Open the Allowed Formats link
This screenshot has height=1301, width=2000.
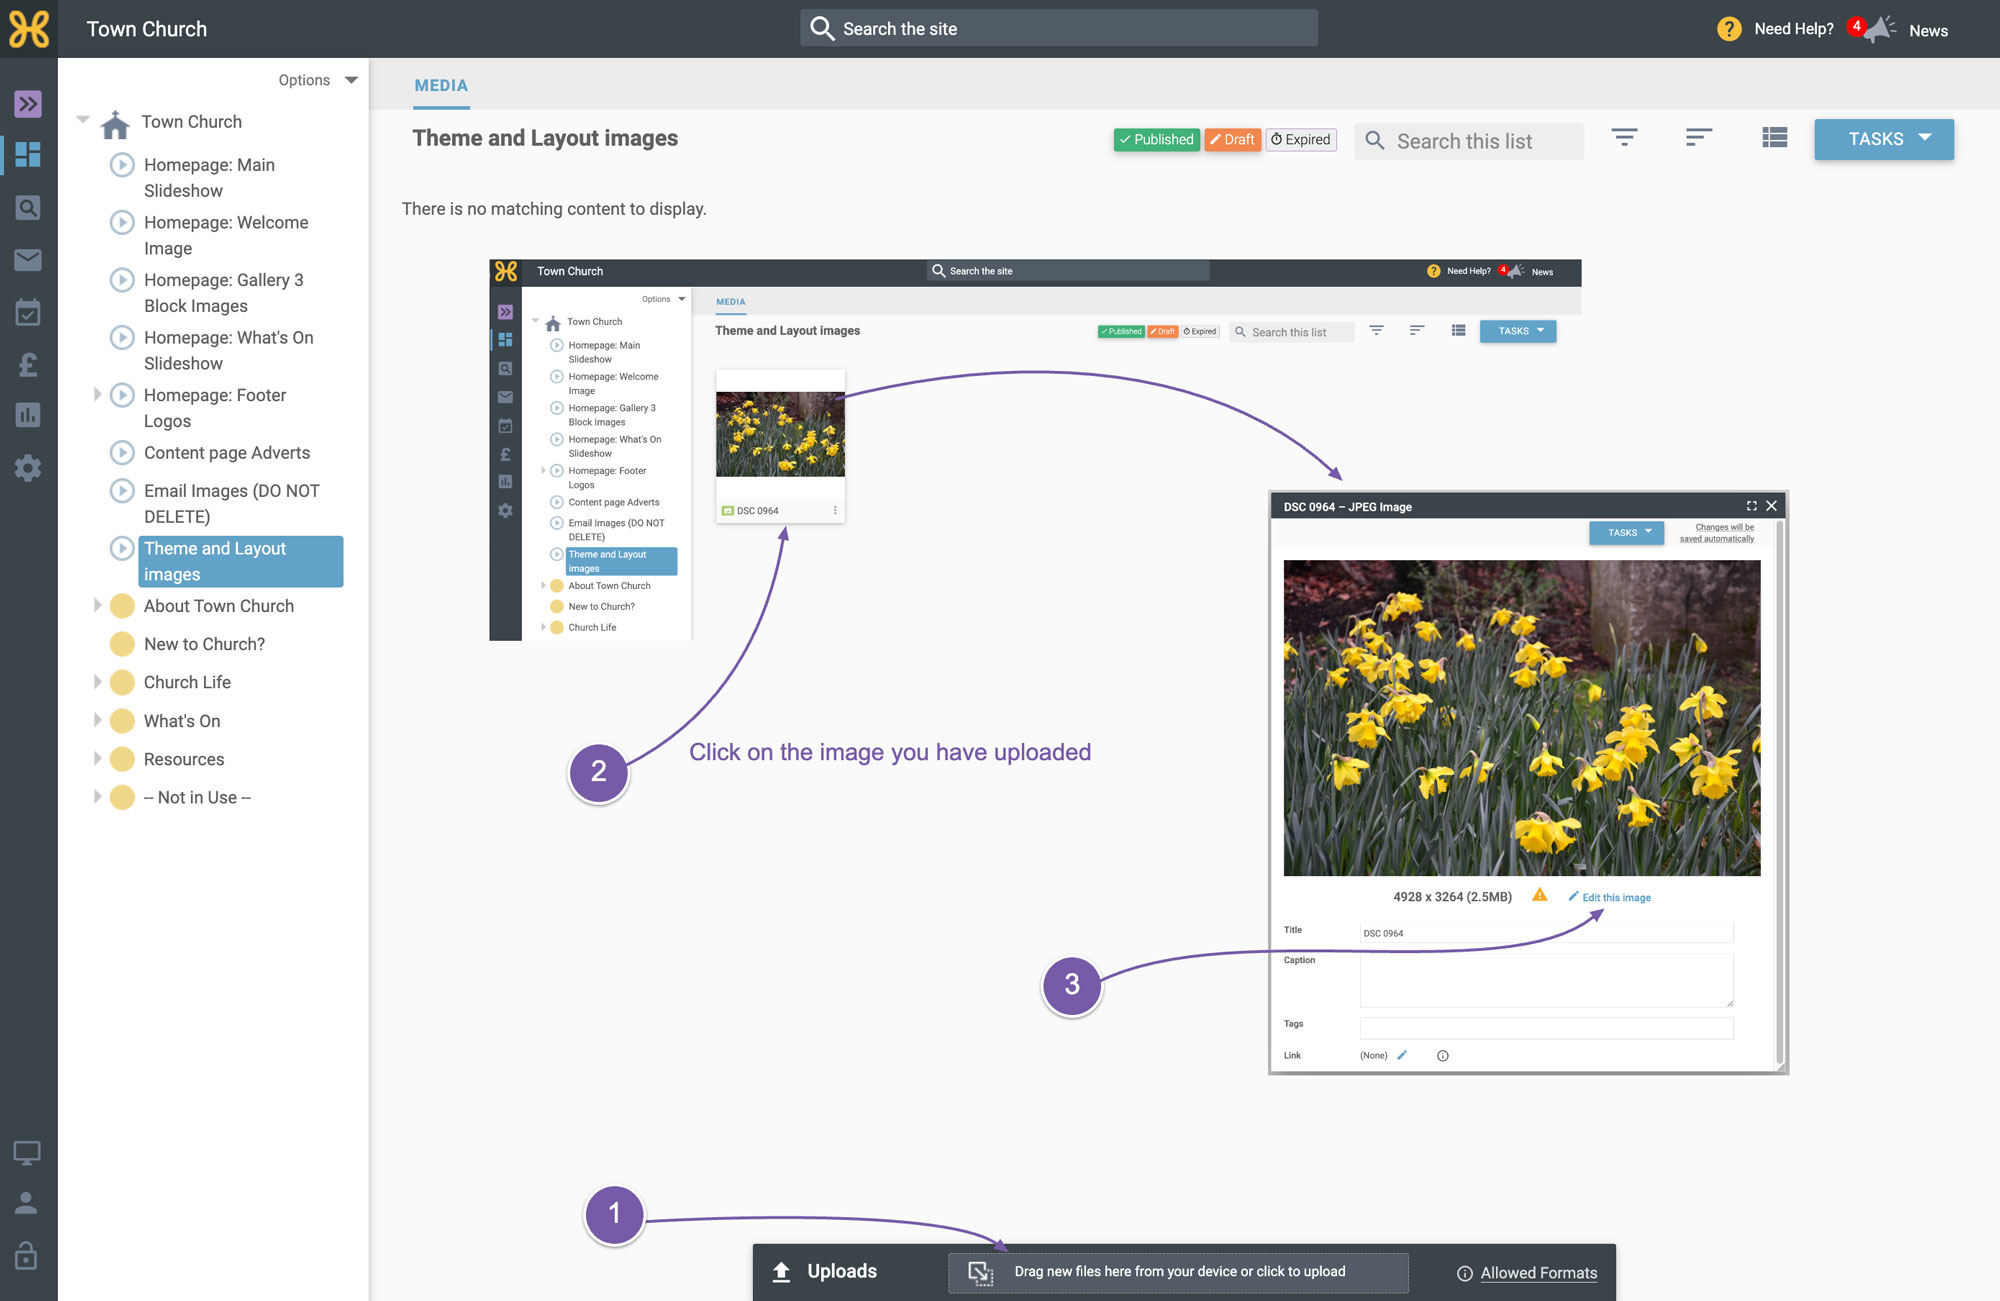pos(1538,1273)
